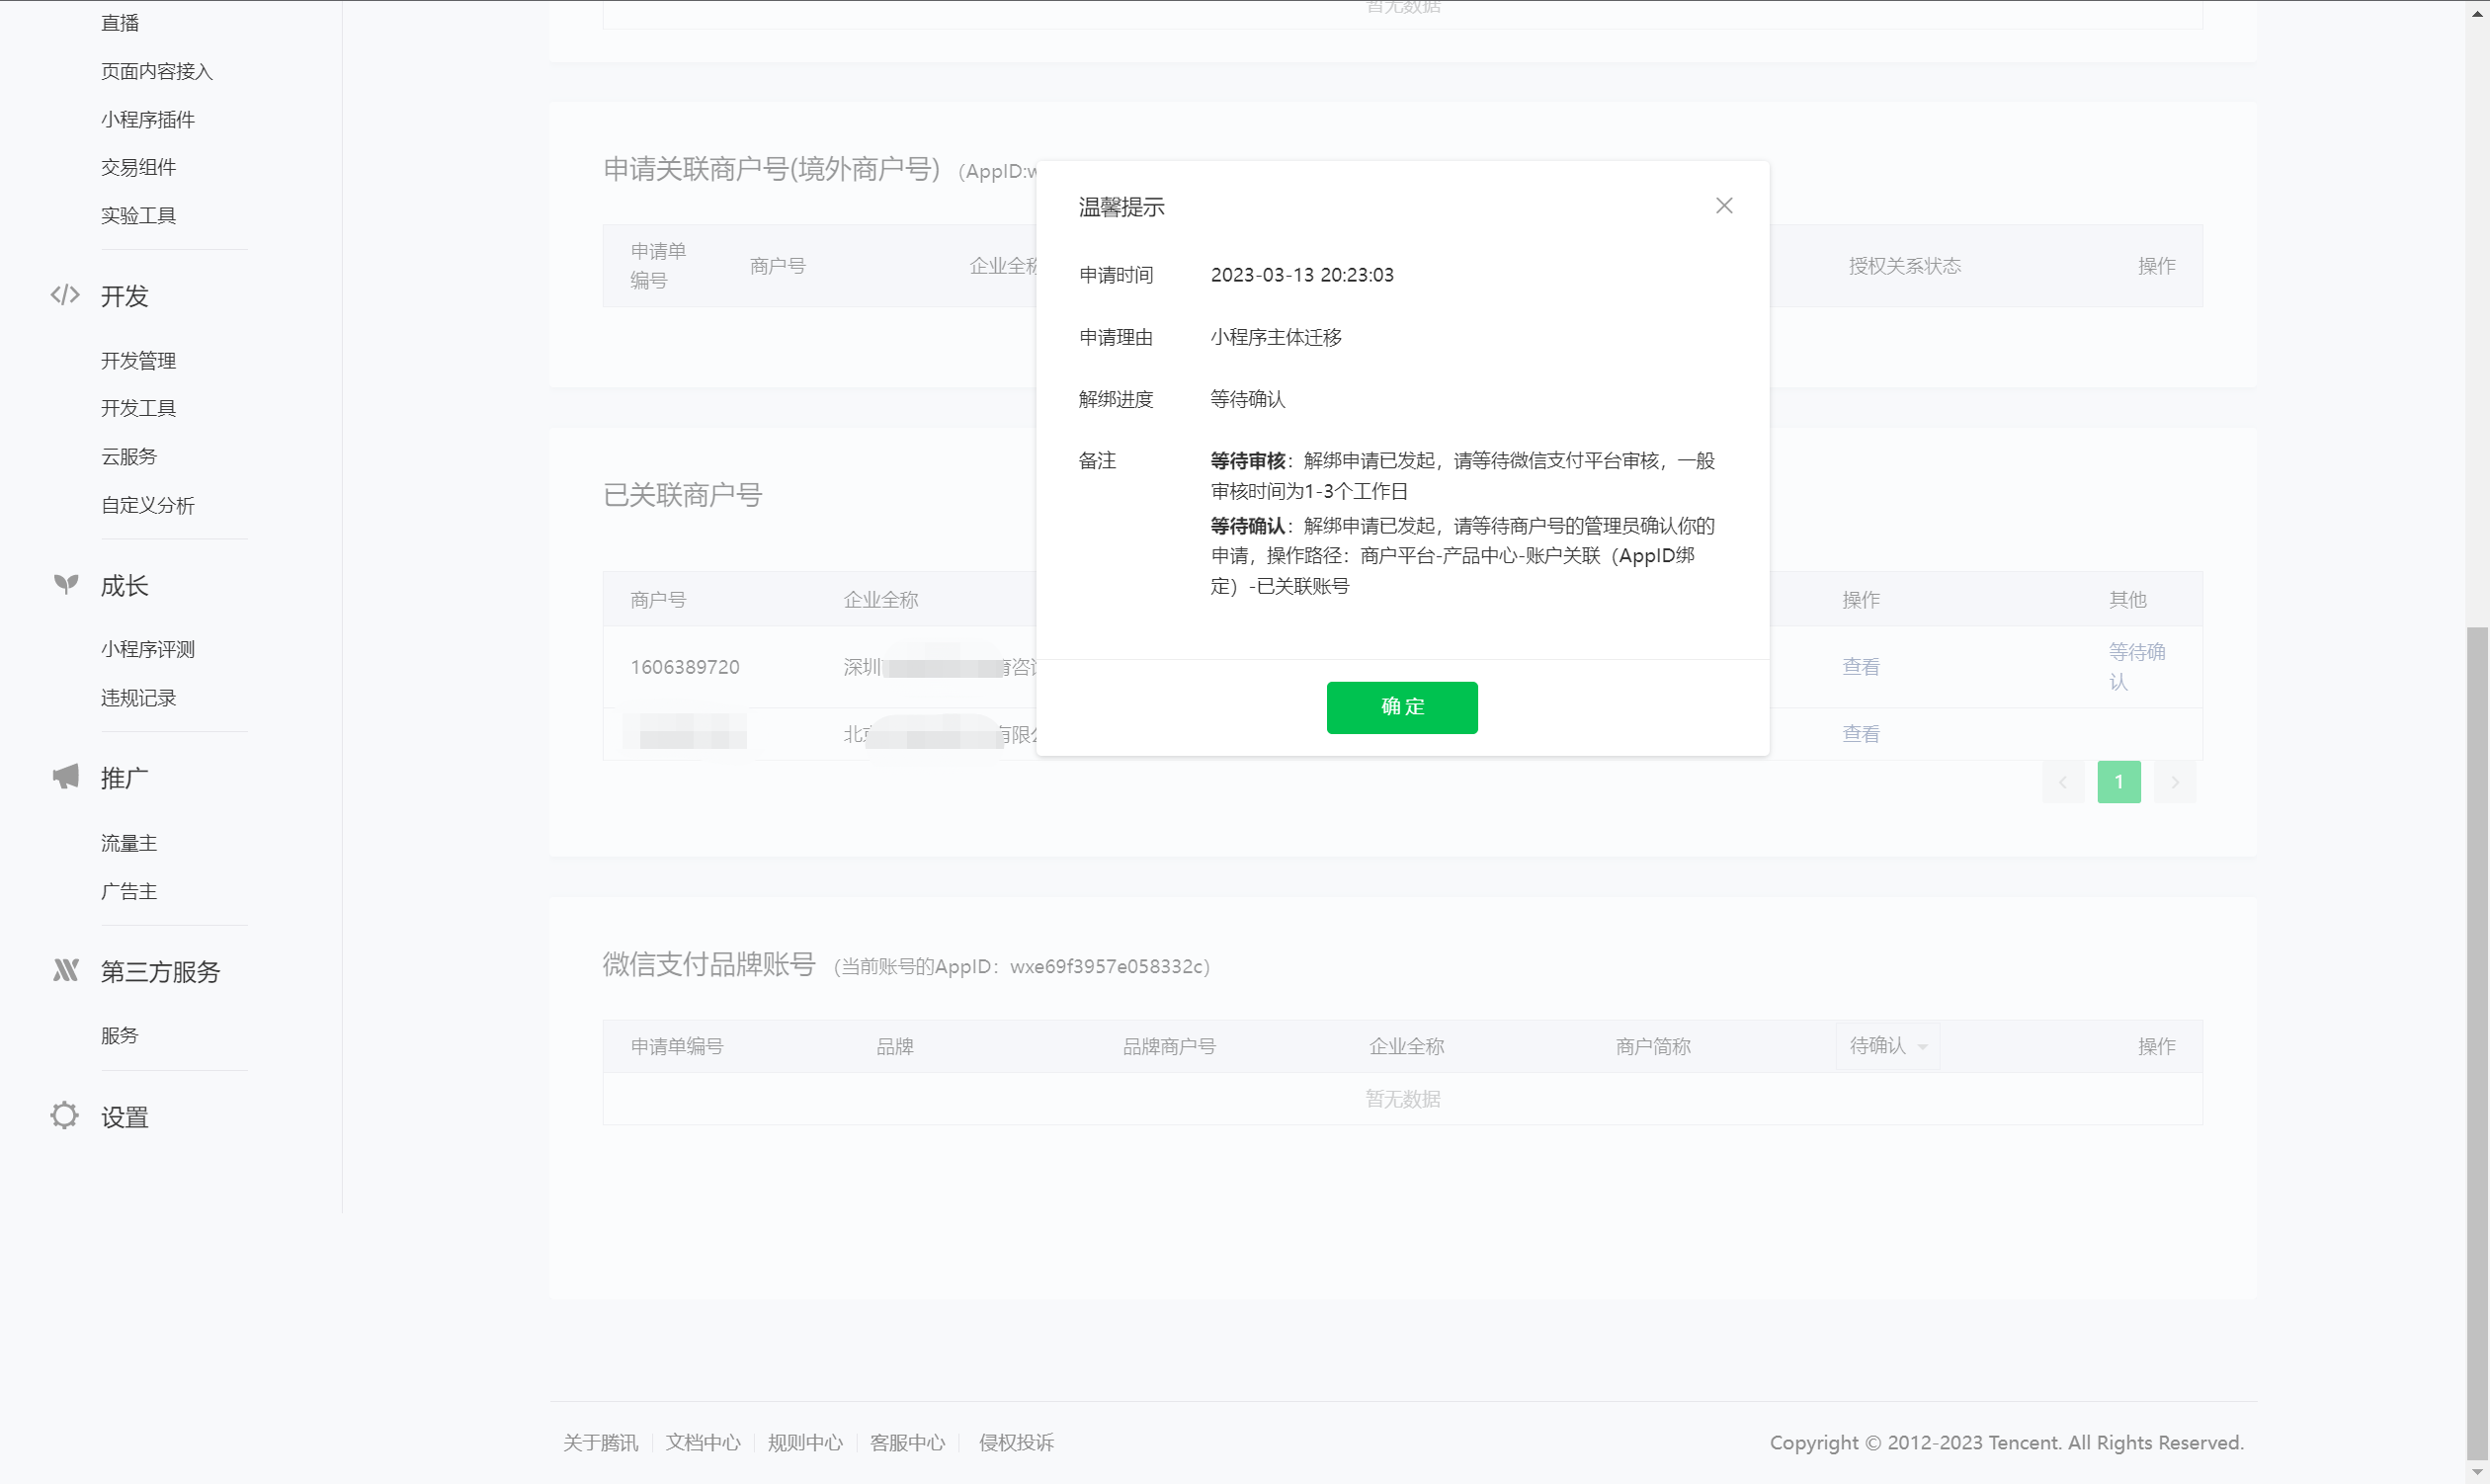Image resolution: width=2490 pixels, height=1484 pixels.
Task: Open 小程序插件 menu item
Action: point(148,120)
